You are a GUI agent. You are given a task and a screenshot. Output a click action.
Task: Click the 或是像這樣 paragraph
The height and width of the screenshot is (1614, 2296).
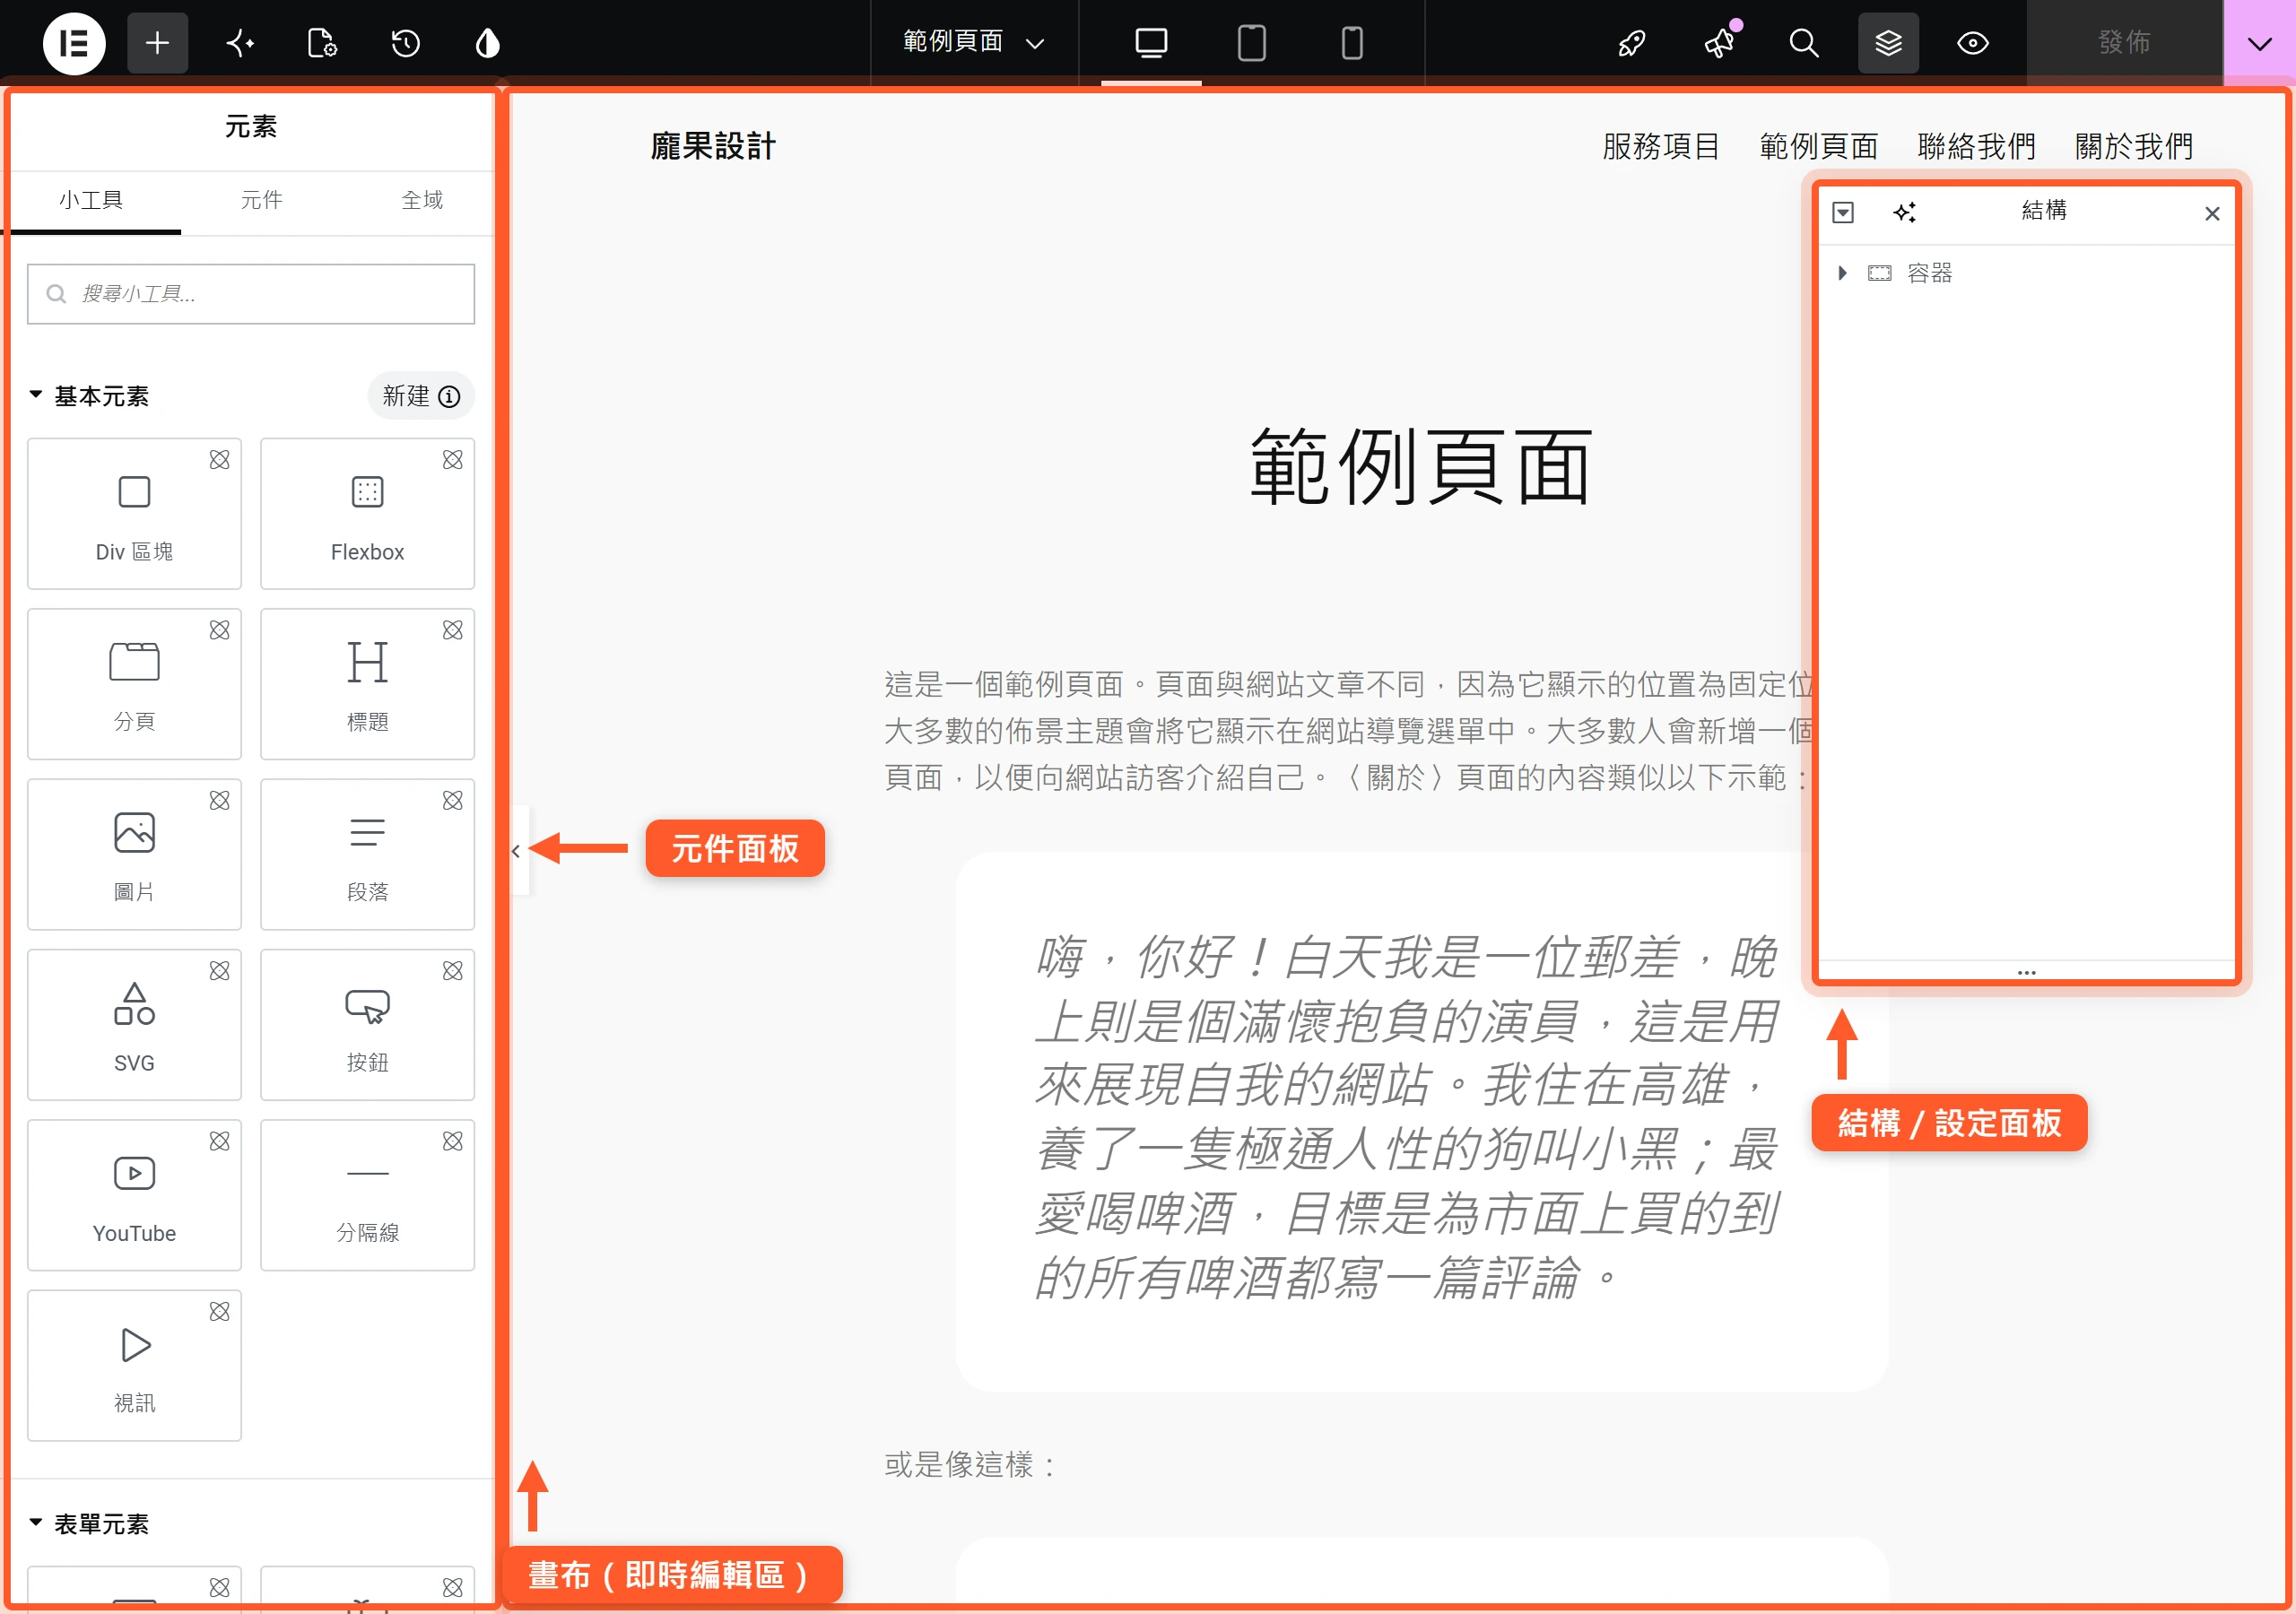pyautogui.click(x=969, y=1465)
